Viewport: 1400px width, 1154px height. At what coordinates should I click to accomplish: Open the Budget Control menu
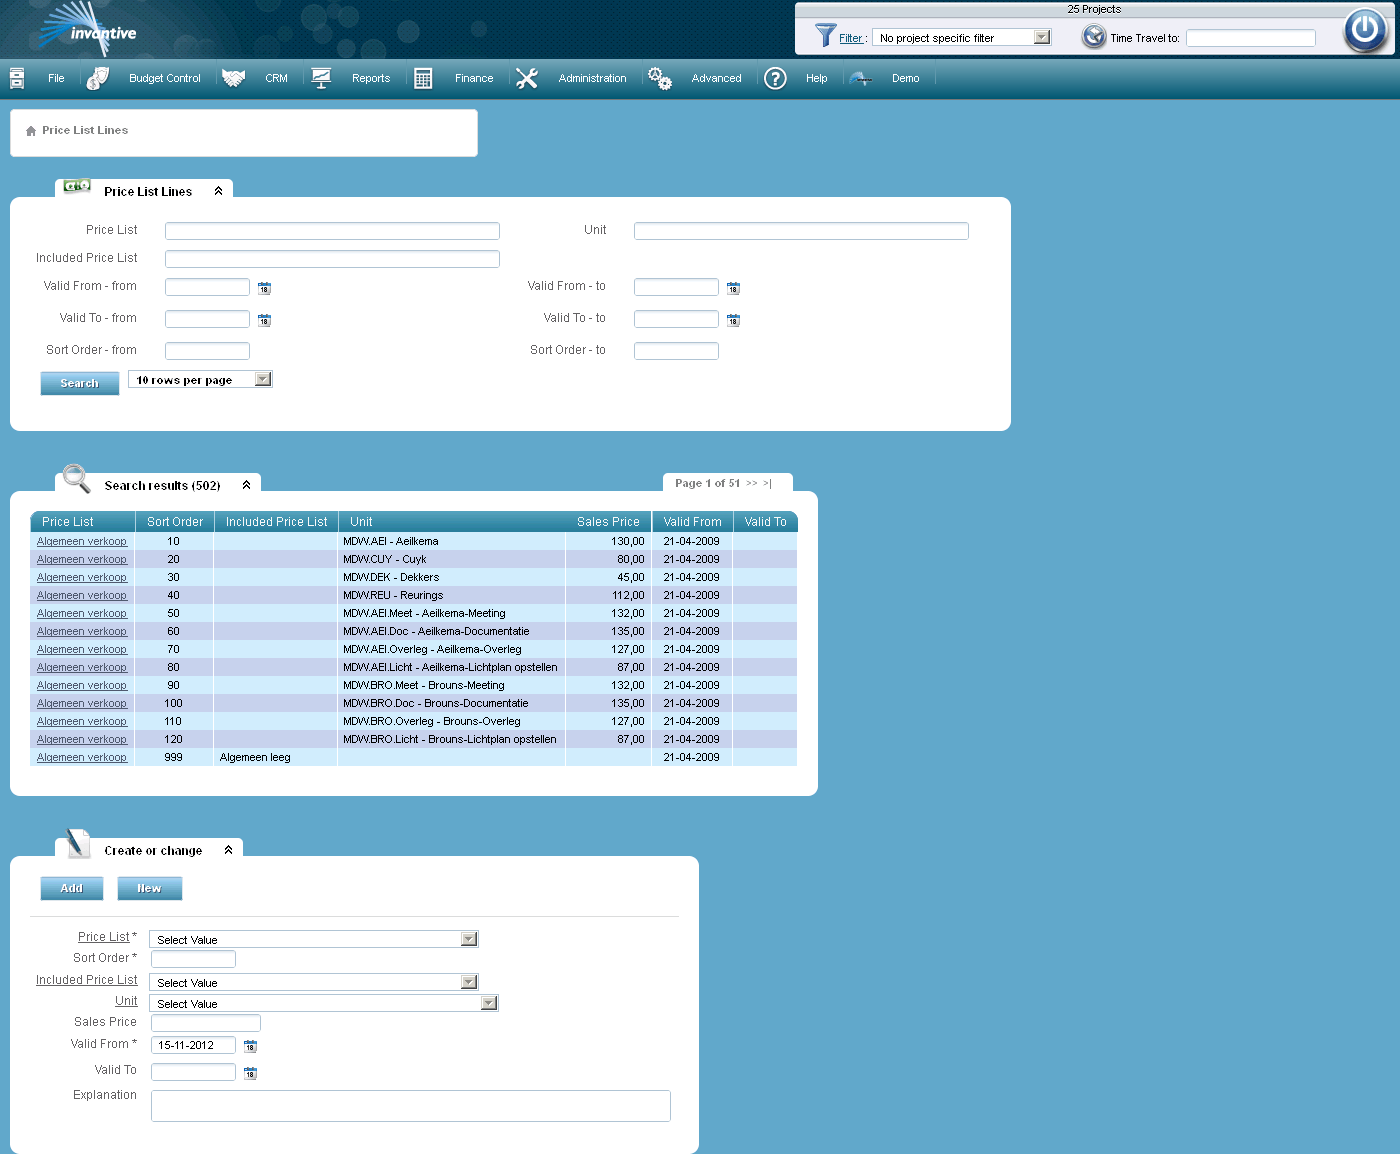tap(165, 78)
